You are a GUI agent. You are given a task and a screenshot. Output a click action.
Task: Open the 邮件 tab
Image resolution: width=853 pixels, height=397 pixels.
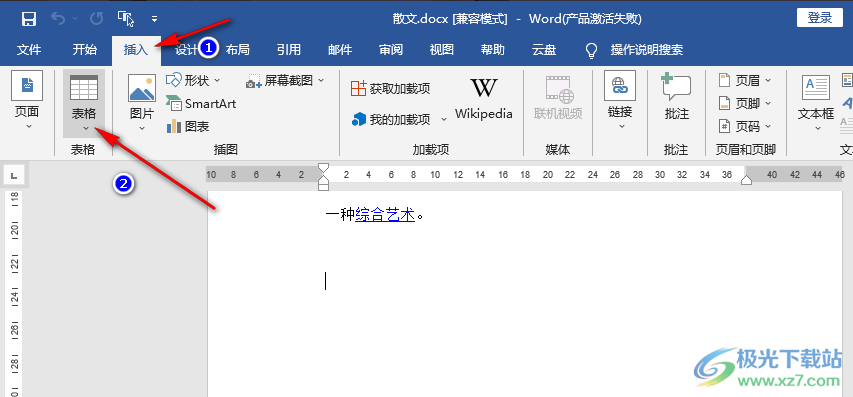click(340, 50)
